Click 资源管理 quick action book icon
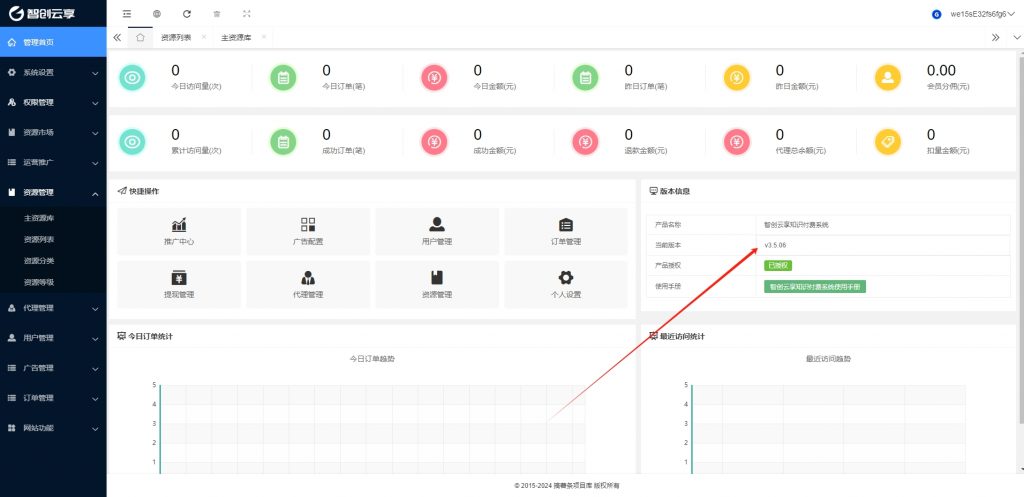The height and width of the screenshot is (497, 1024). 437,278
